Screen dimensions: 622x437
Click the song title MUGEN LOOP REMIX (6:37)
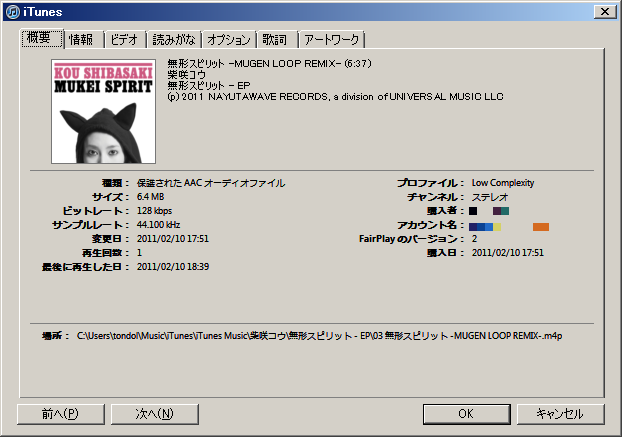(269, 63)
